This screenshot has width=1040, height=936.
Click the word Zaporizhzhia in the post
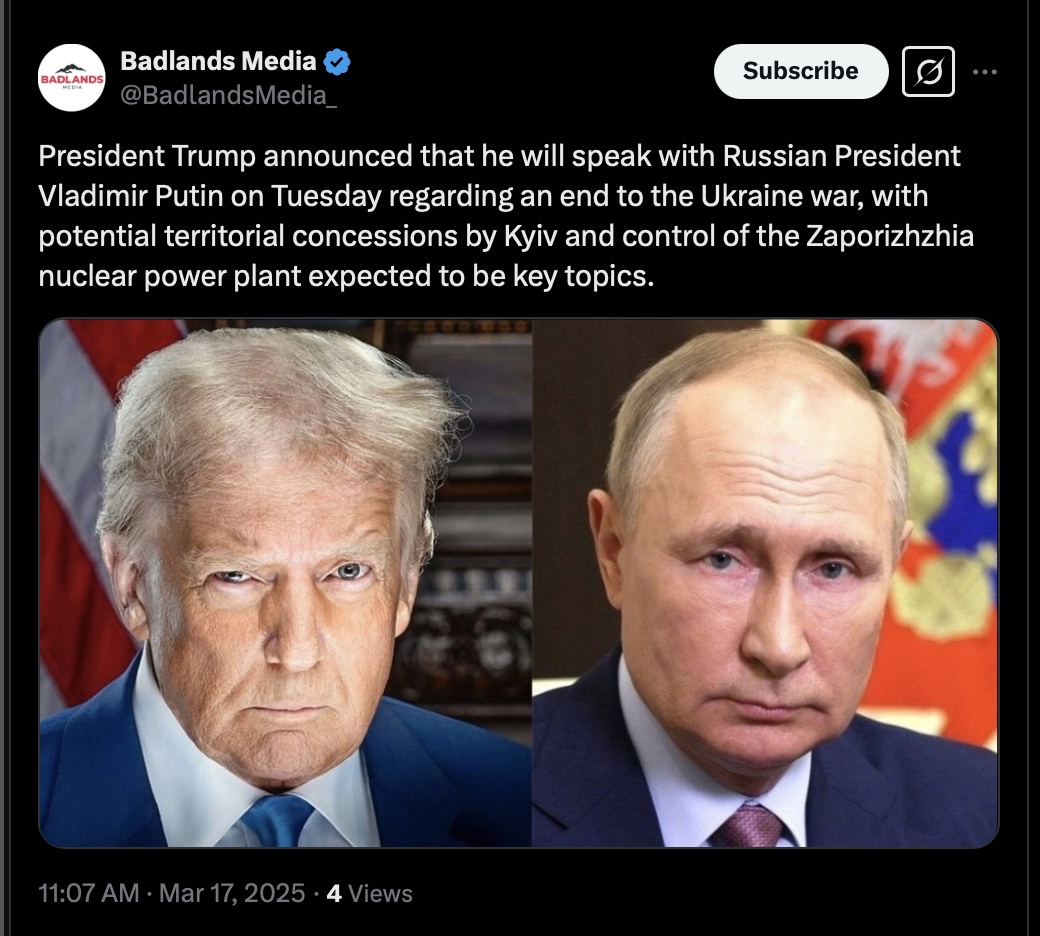(x=890, y=236)
